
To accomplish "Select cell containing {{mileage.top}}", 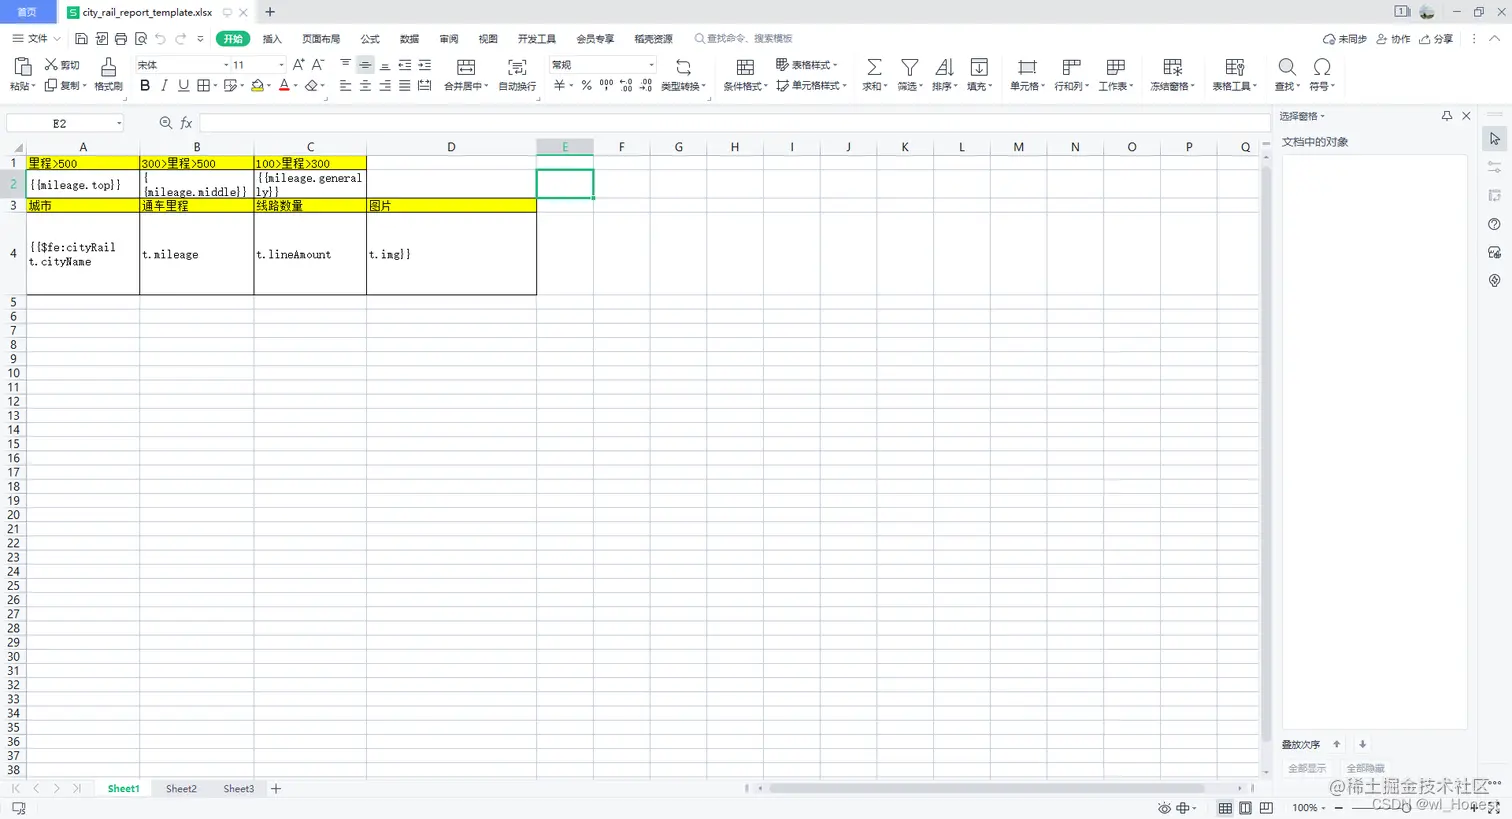I will (x=83, y=184).
